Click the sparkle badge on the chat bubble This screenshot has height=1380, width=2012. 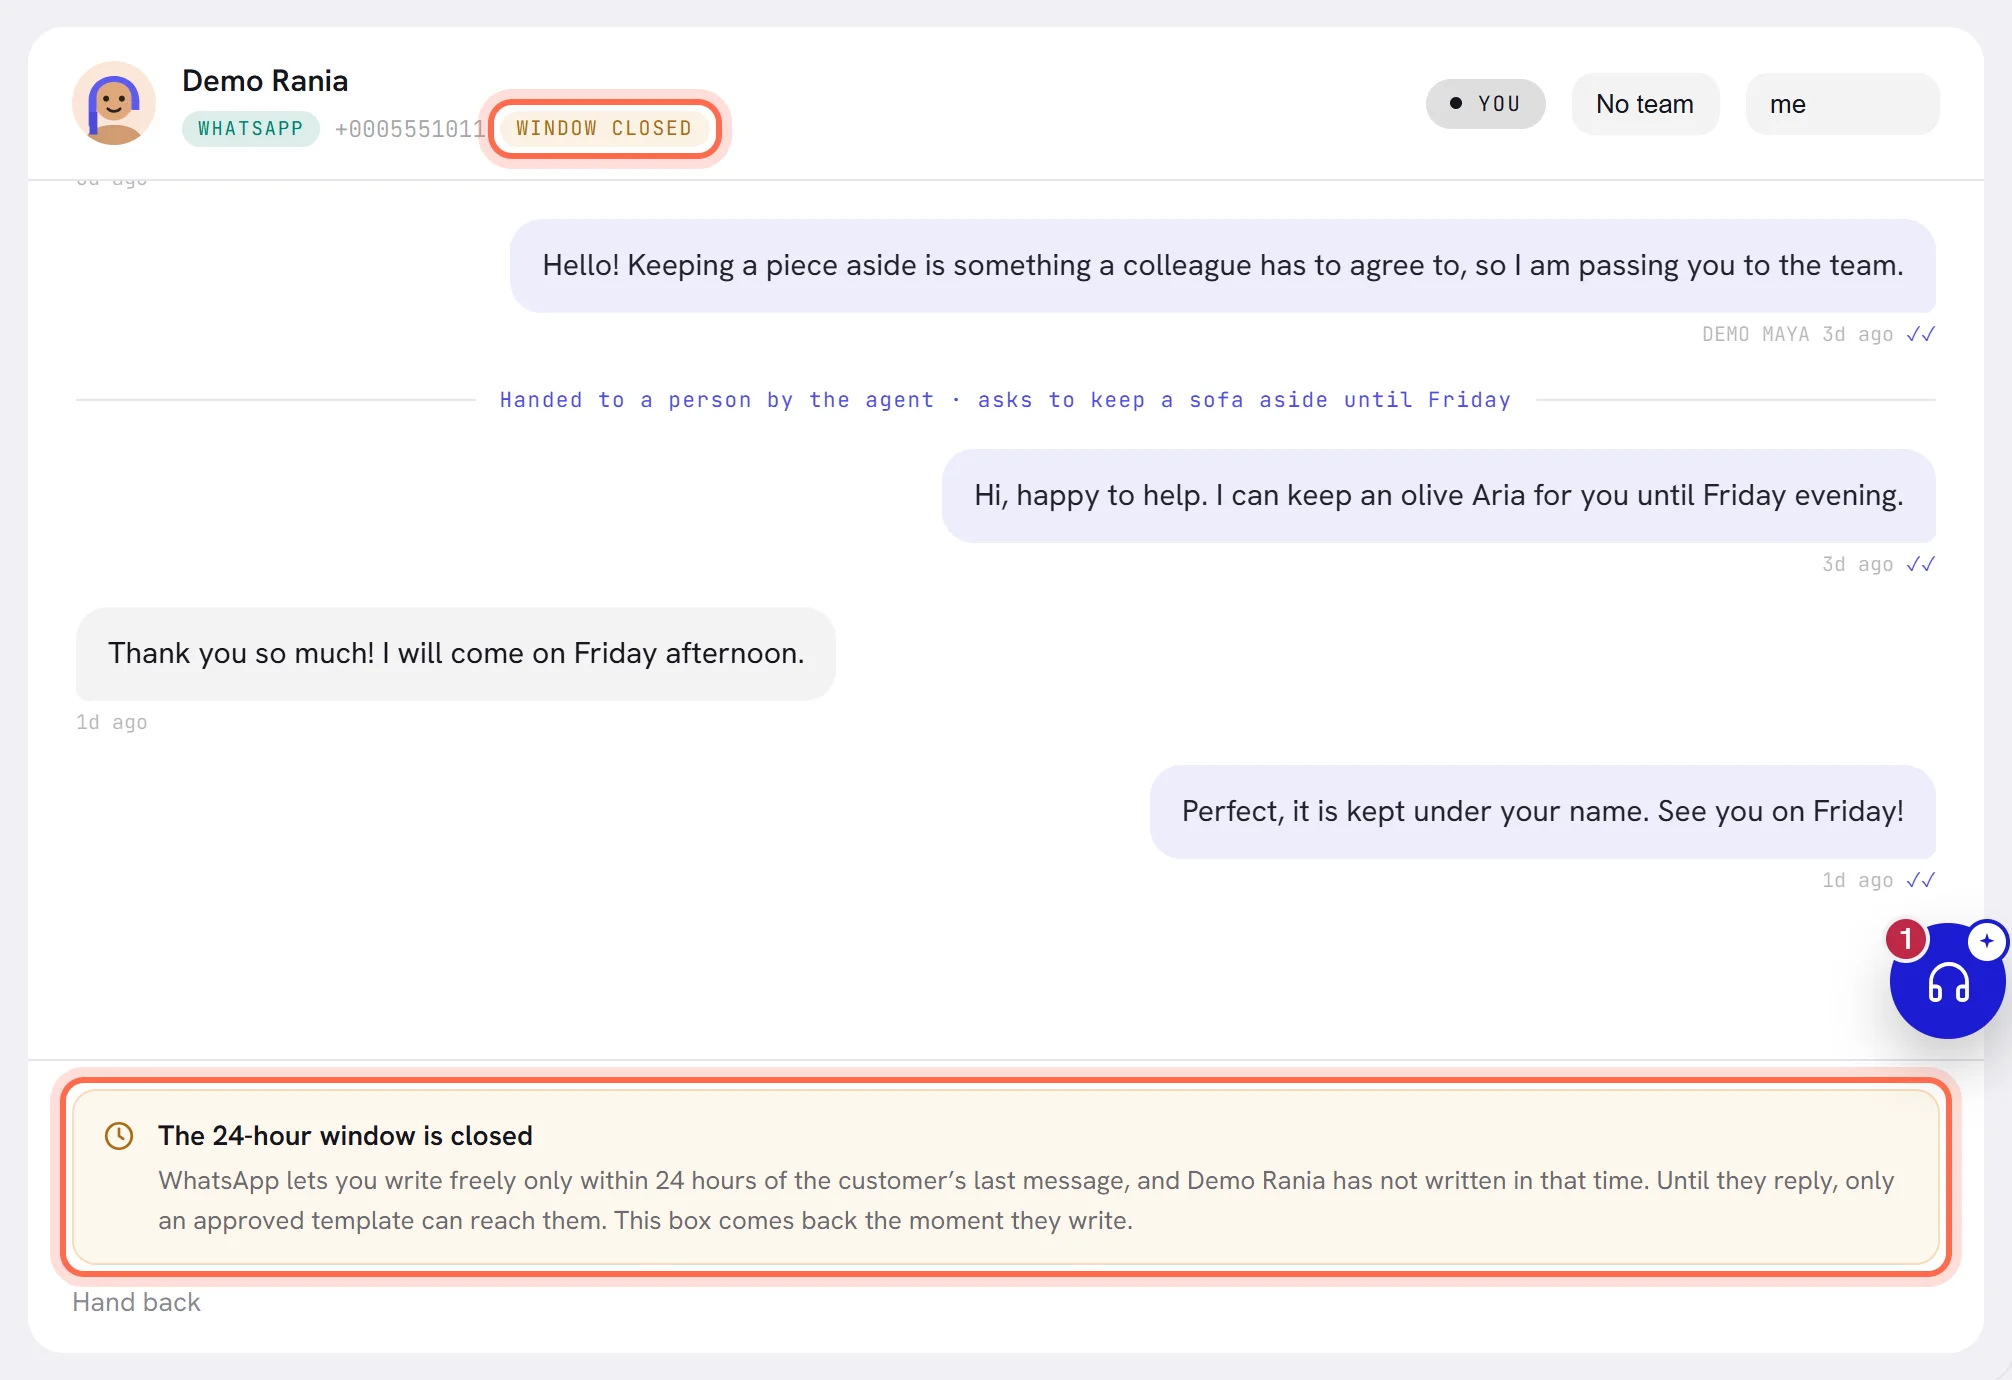1986,941
